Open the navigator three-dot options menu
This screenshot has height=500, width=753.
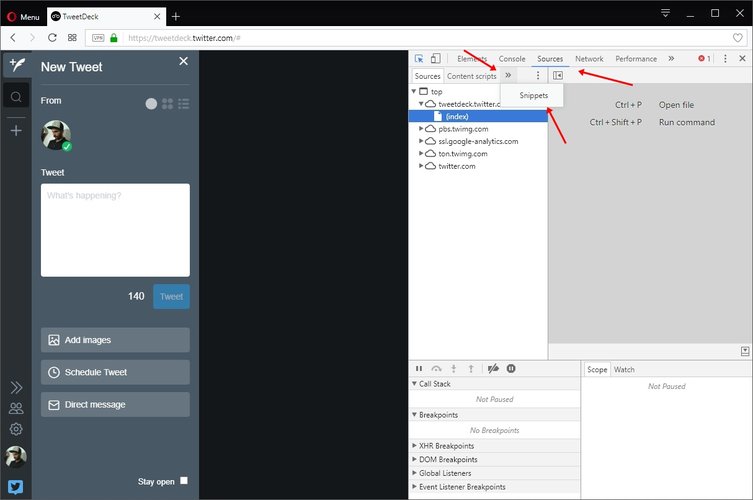point(538,75)
